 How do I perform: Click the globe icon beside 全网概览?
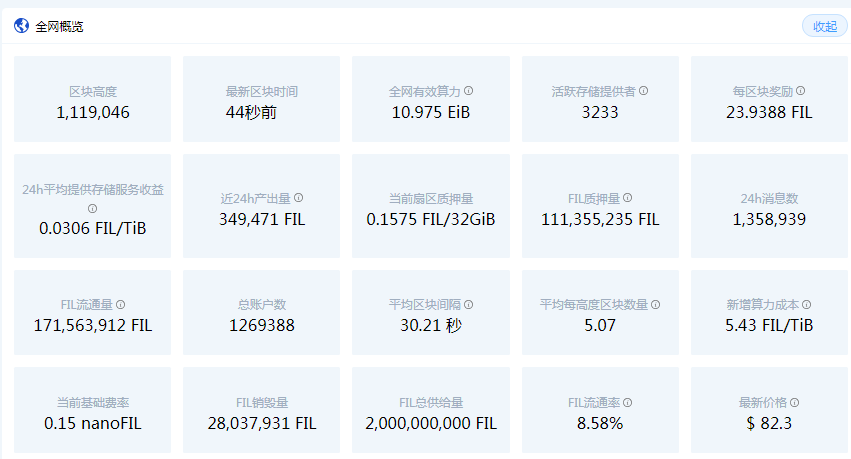(x=21, y=26)
